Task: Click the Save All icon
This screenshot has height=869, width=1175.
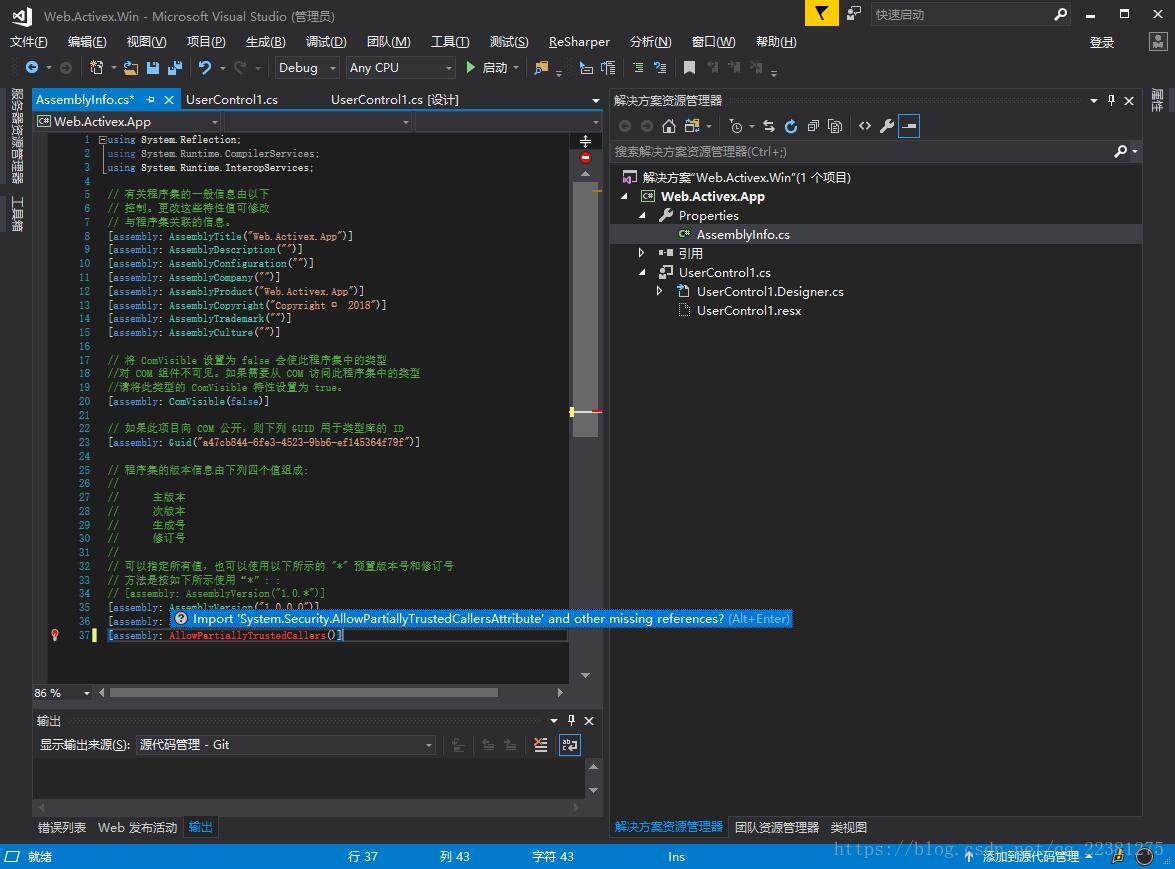Action: 175,67
